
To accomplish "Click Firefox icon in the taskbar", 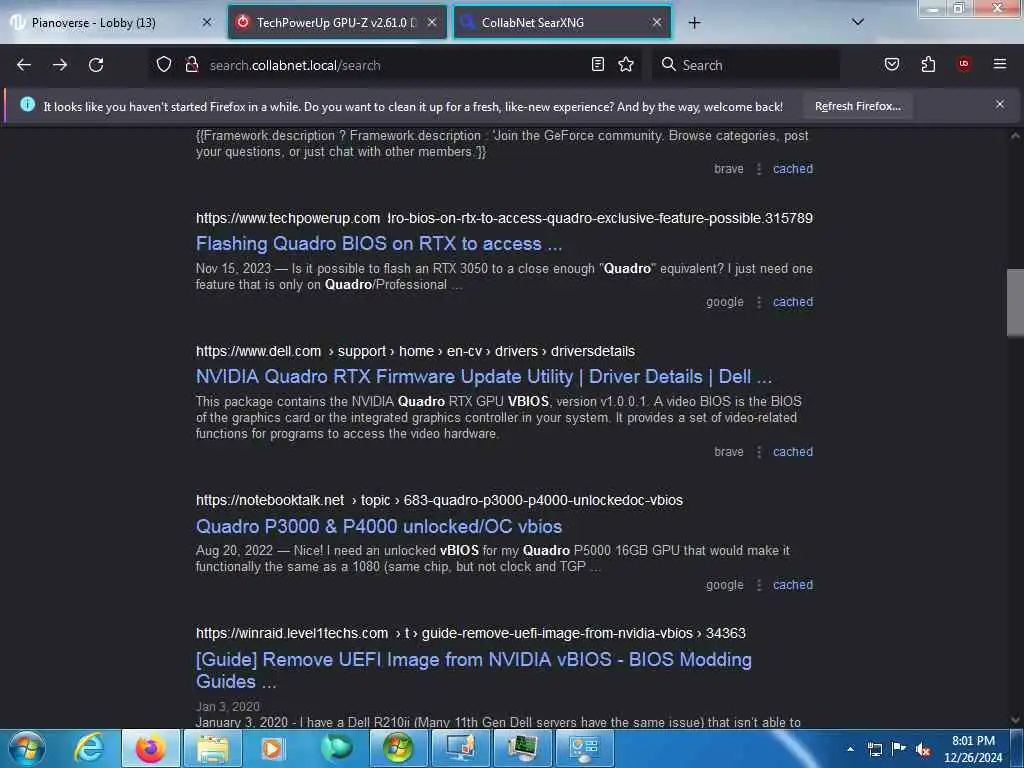I will [150, 748].
